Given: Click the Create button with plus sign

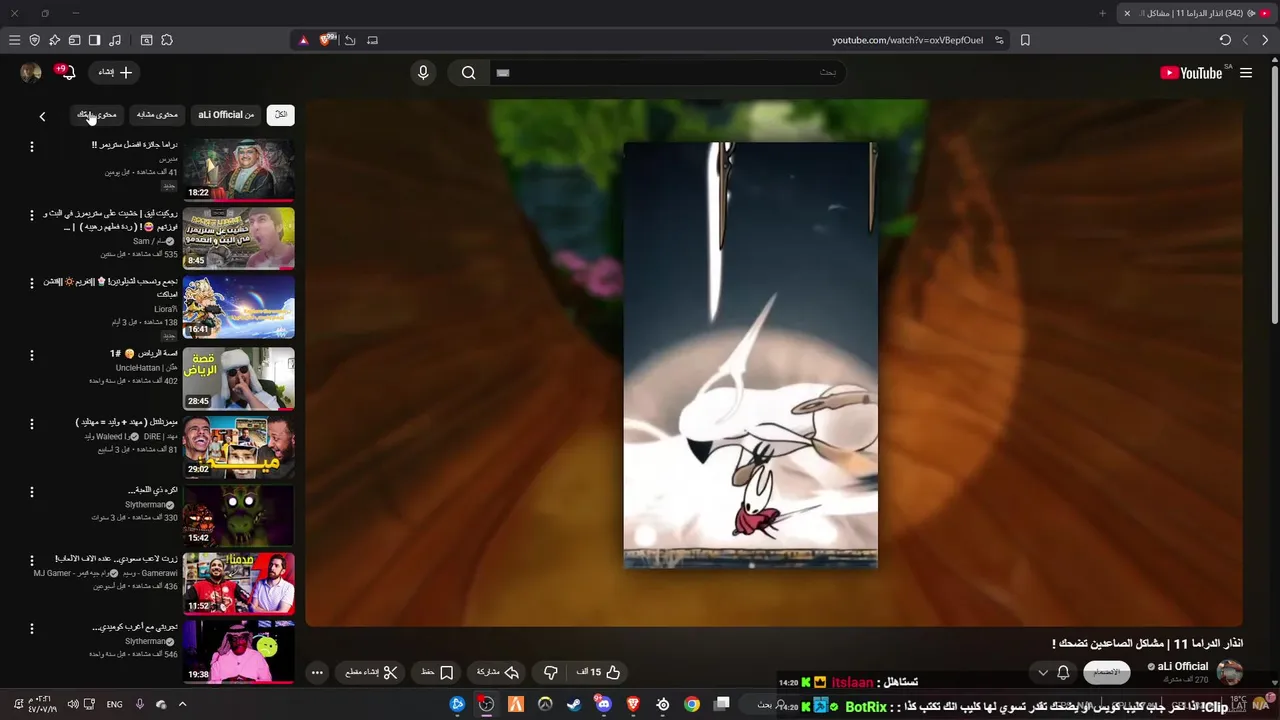Looking at the screenshot, I should point(115,72).
